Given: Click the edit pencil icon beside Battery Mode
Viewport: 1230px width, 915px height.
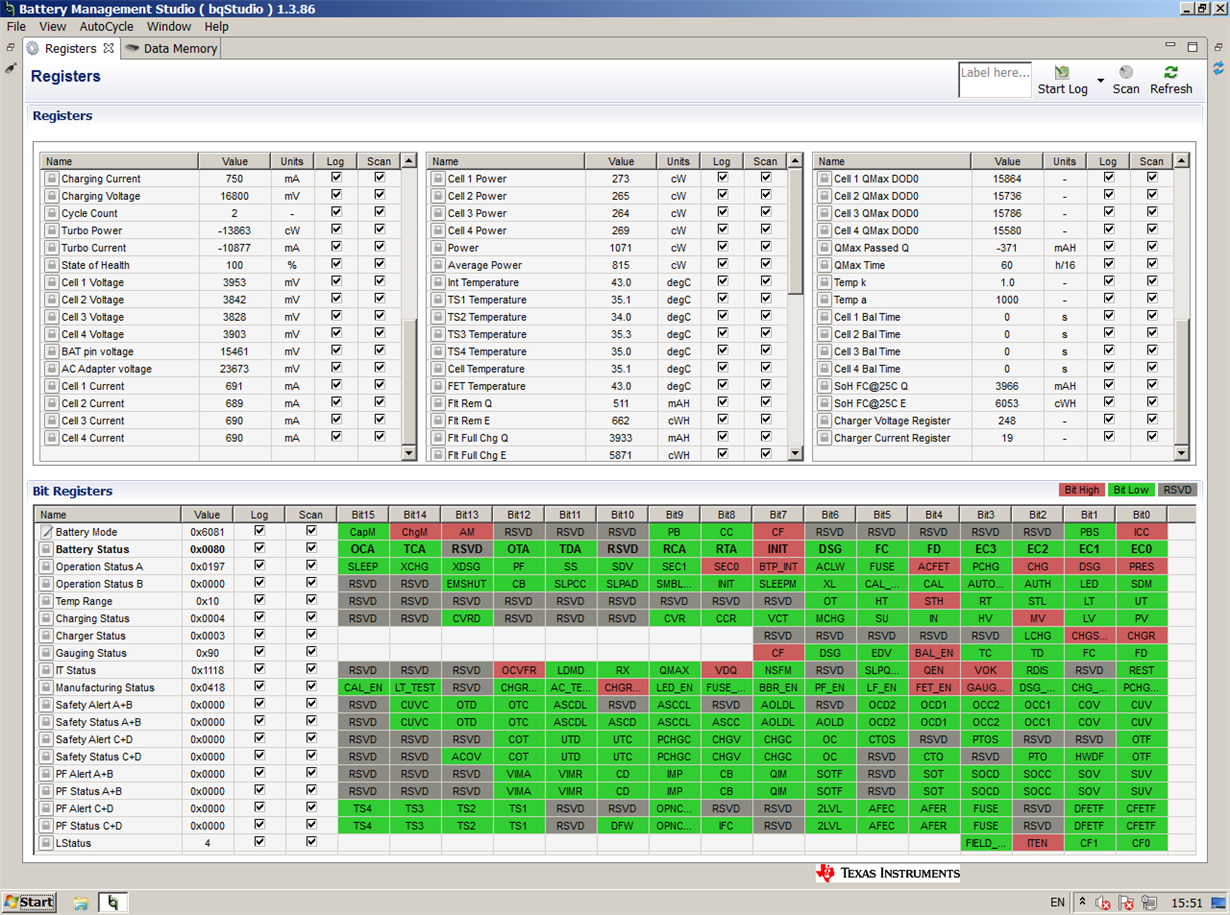Looking at the screenshot, I should tap(46, 532).
